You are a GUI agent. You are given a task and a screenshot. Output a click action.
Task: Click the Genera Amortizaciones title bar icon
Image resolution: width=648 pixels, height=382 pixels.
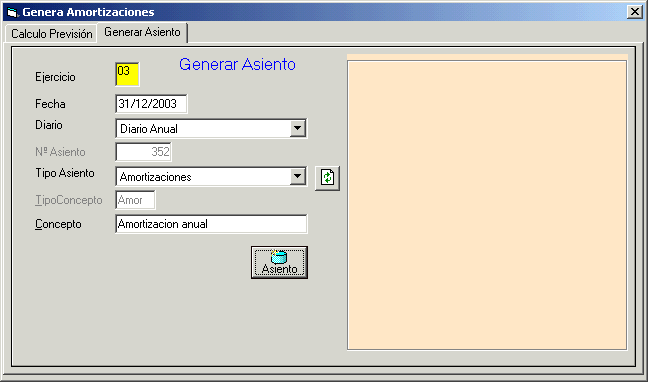pos(13,12)
